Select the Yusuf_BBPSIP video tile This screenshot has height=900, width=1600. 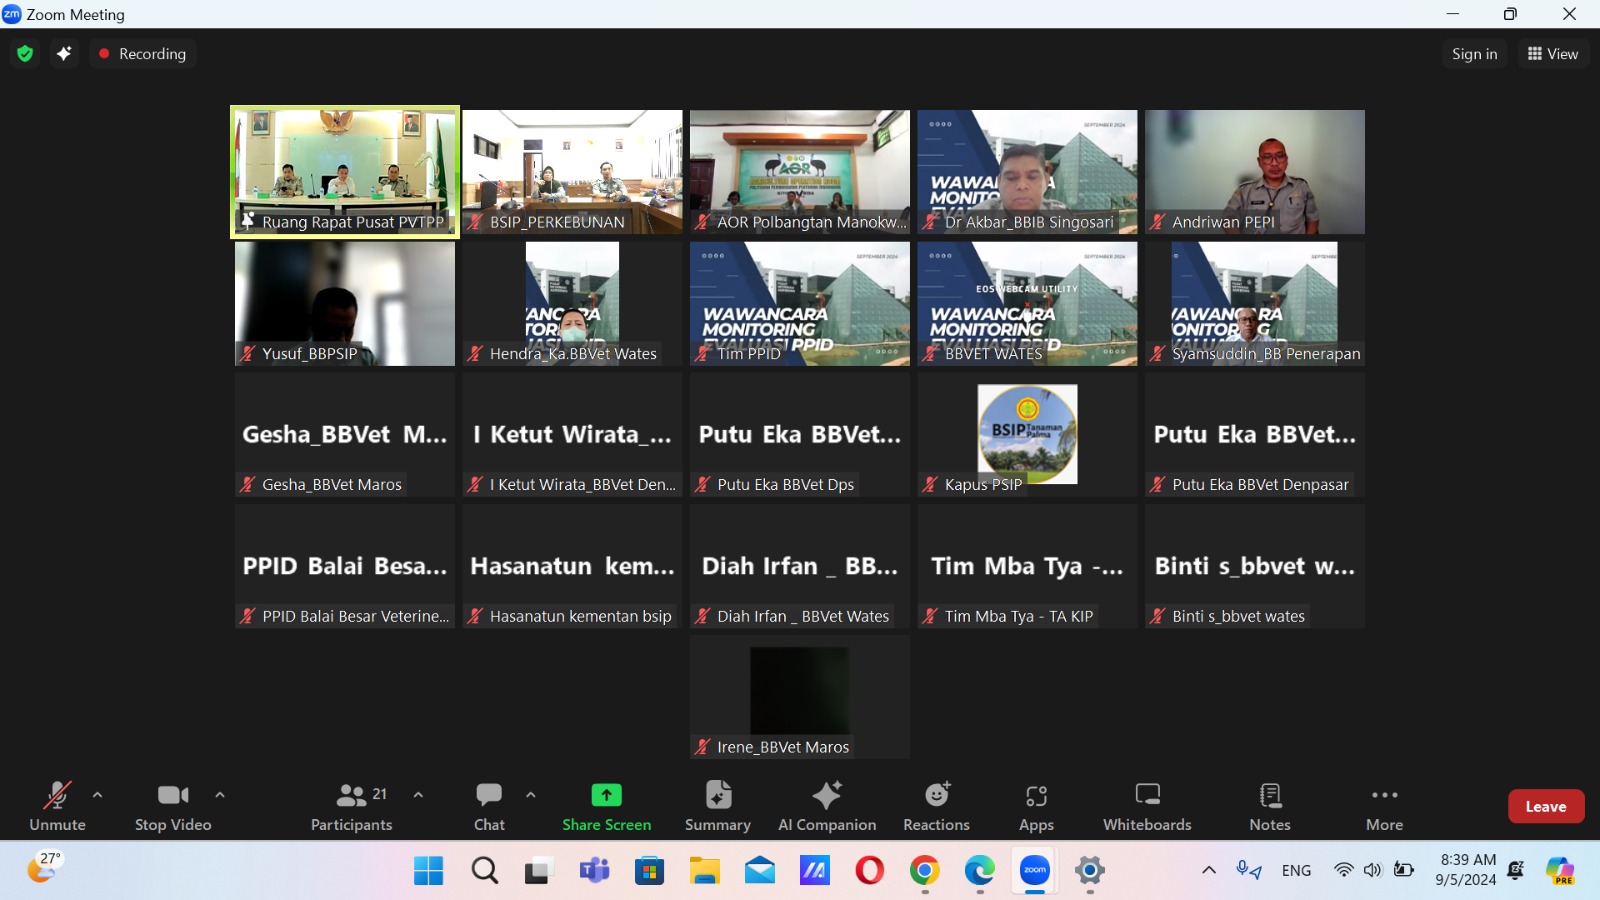345,303
